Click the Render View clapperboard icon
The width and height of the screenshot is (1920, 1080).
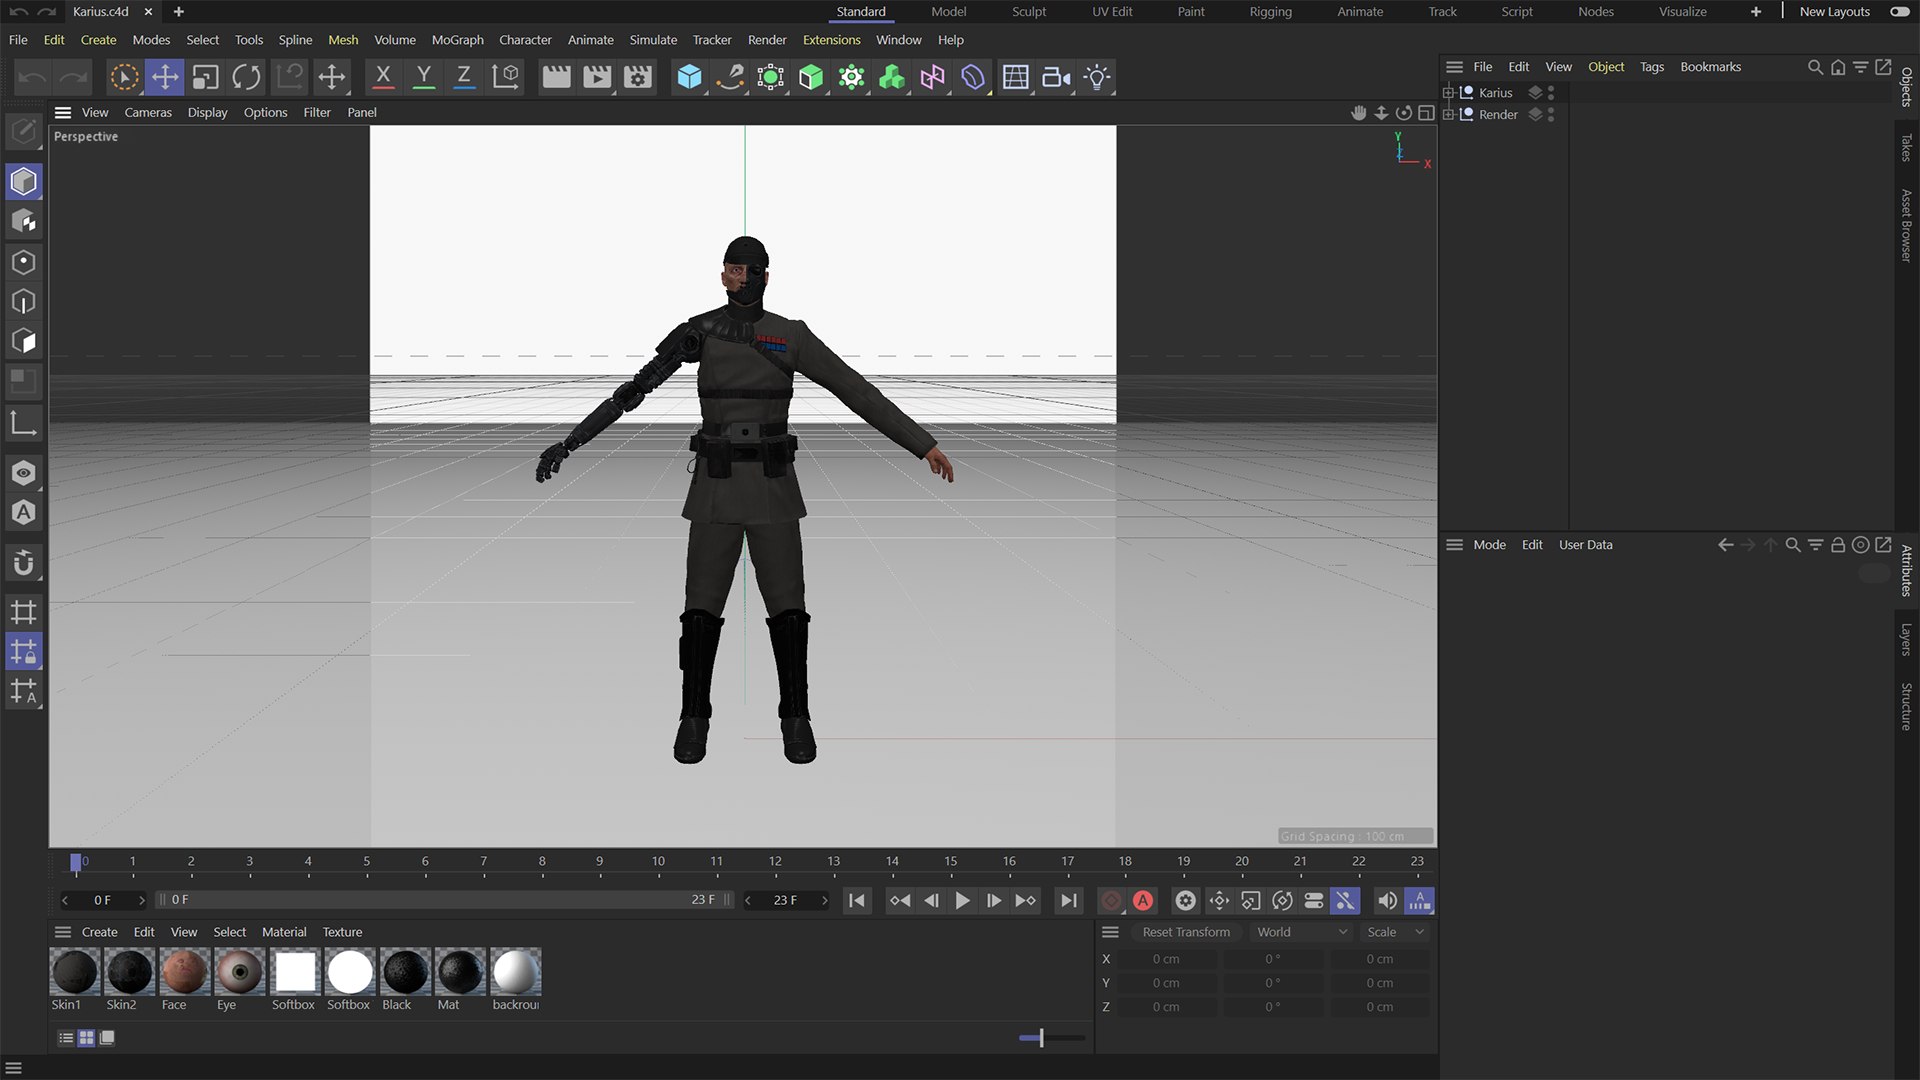pyautogui.click(x=556, y=77)
